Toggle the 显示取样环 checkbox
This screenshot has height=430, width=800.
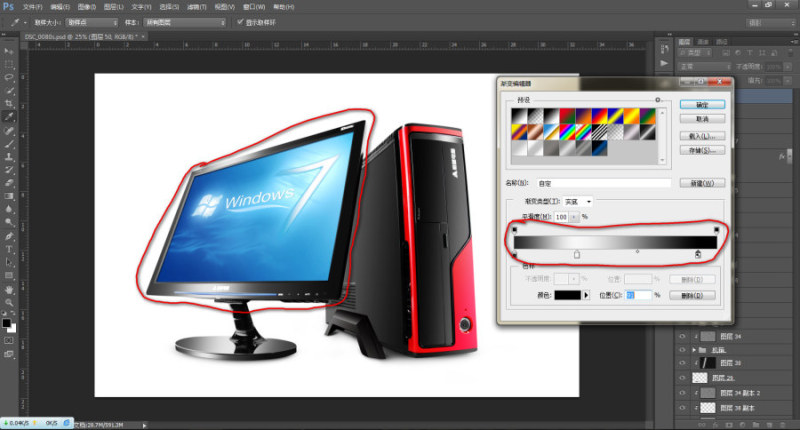(240, 22)
